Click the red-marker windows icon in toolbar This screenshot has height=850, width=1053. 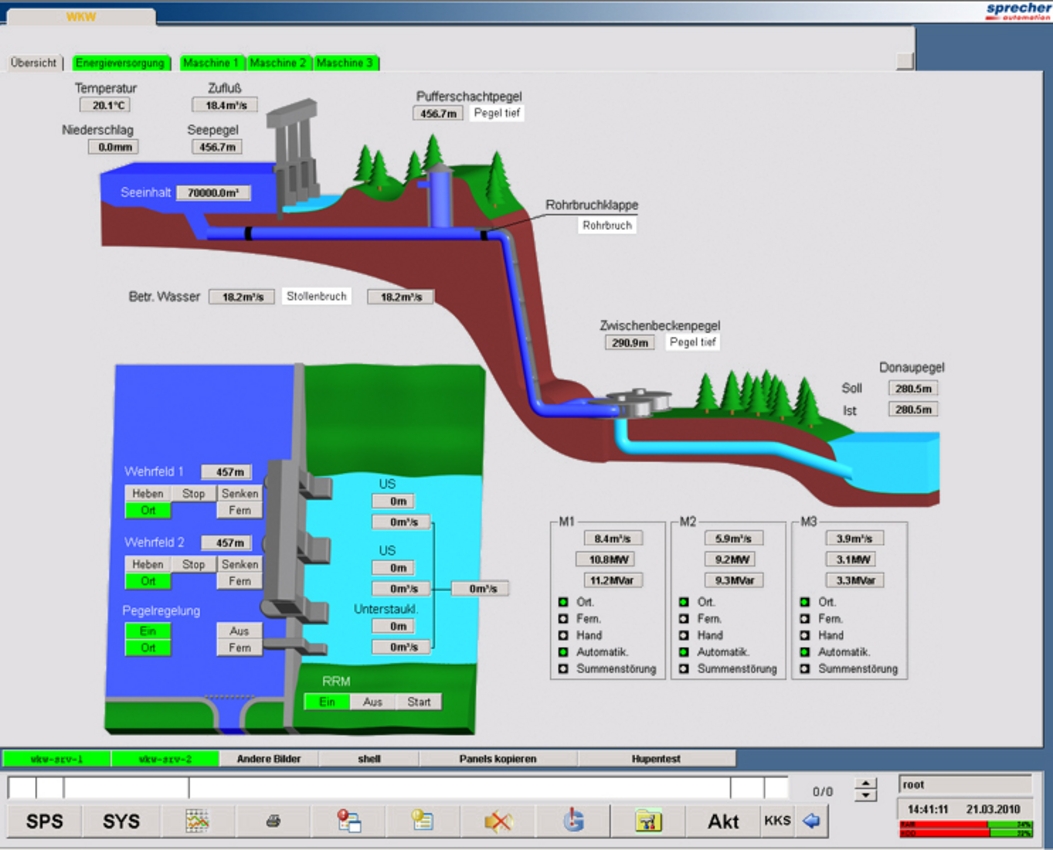(x=348, y=821)
